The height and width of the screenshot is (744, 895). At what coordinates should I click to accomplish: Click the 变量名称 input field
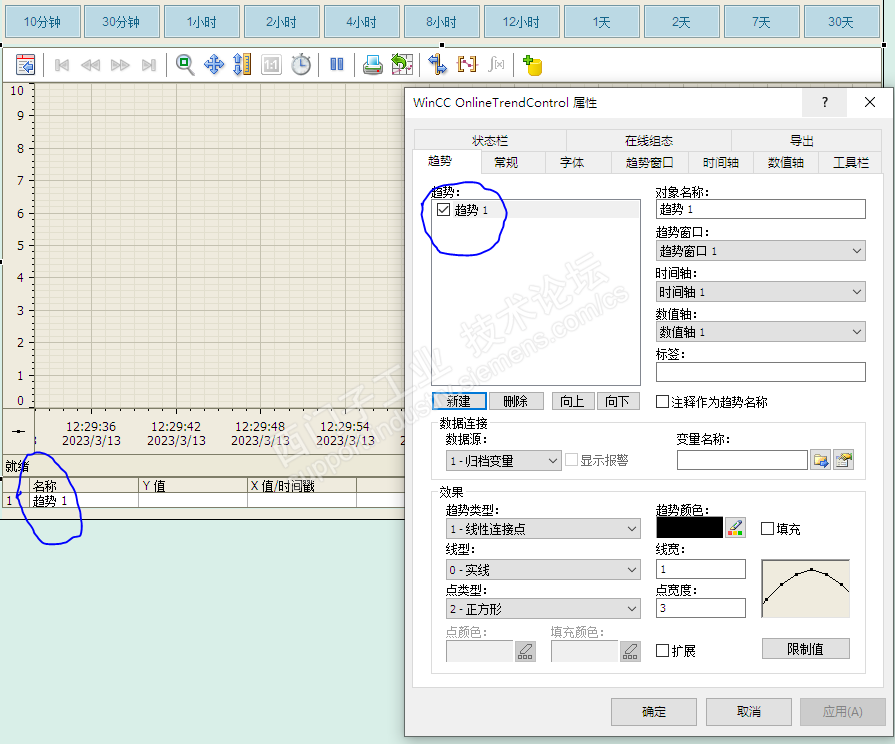[x=742, y=460]
